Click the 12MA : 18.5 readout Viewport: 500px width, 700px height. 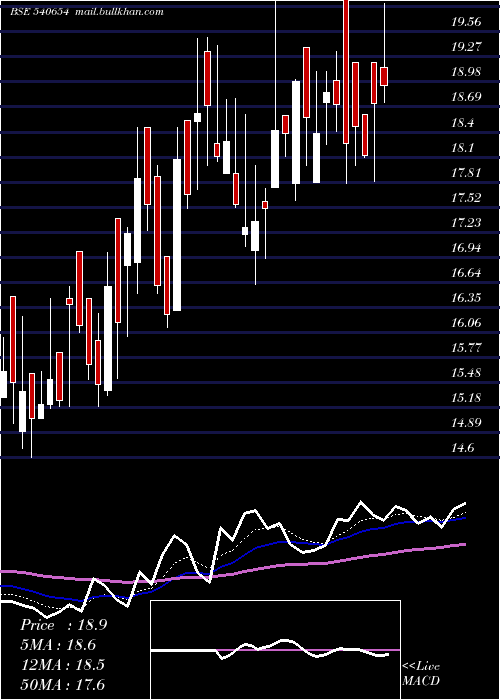pyautogui.click(x=62, y=665)
